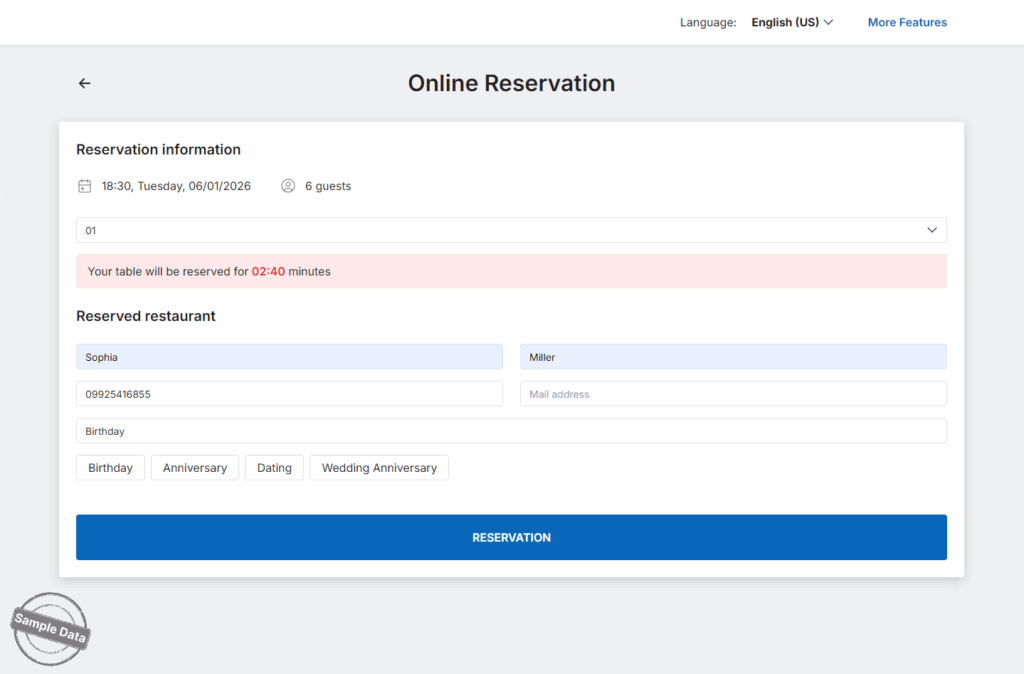Click the last name field containing Miller

[733, 357]
